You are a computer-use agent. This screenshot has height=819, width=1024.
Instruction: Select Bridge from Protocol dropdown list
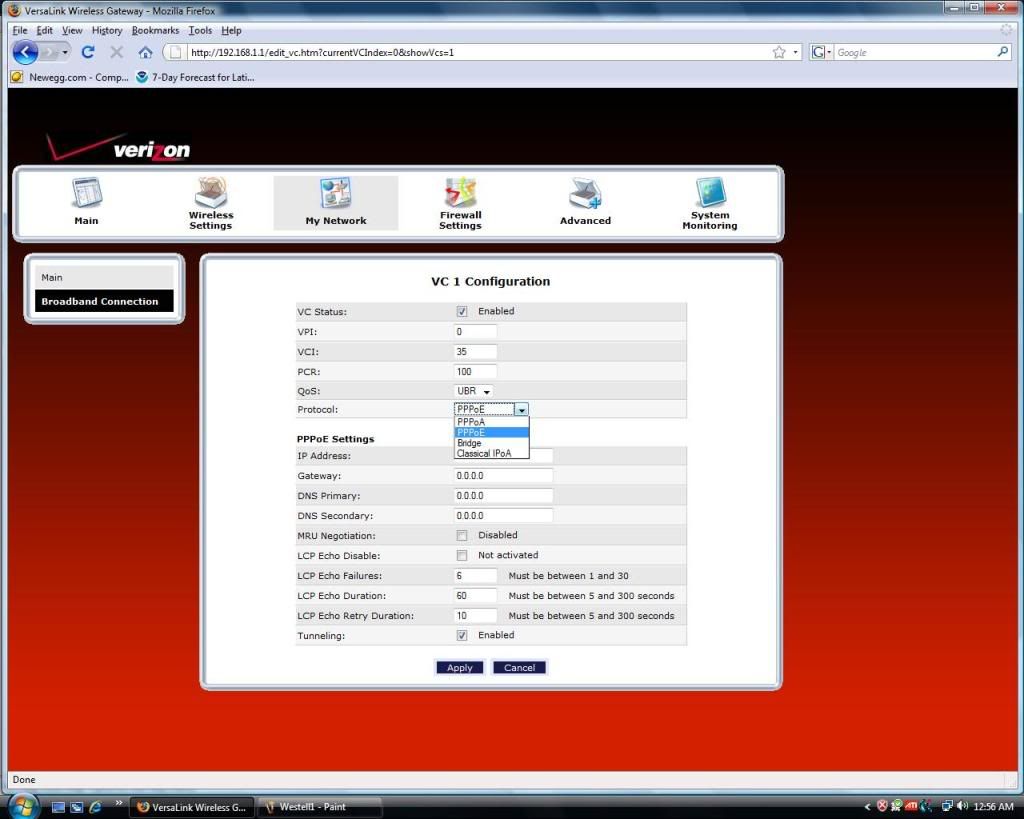469,443
